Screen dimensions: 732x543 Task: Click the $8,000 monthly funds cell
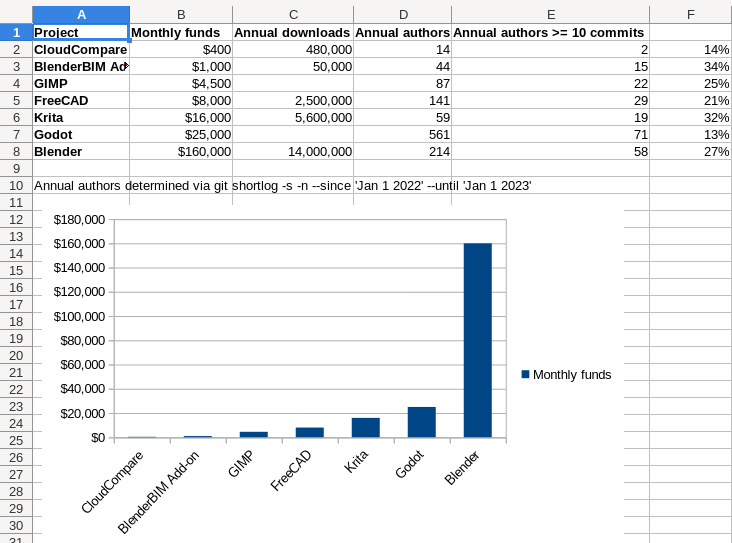[181, 100]
